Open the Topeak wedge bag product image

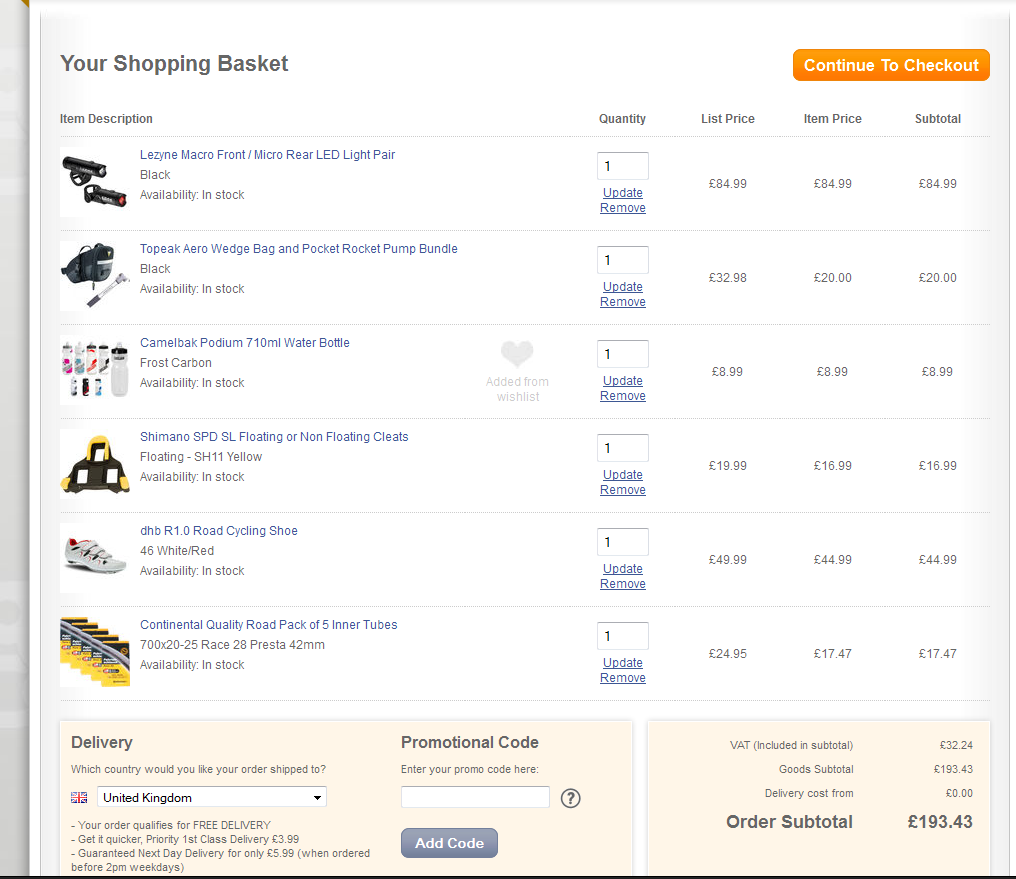94,275
